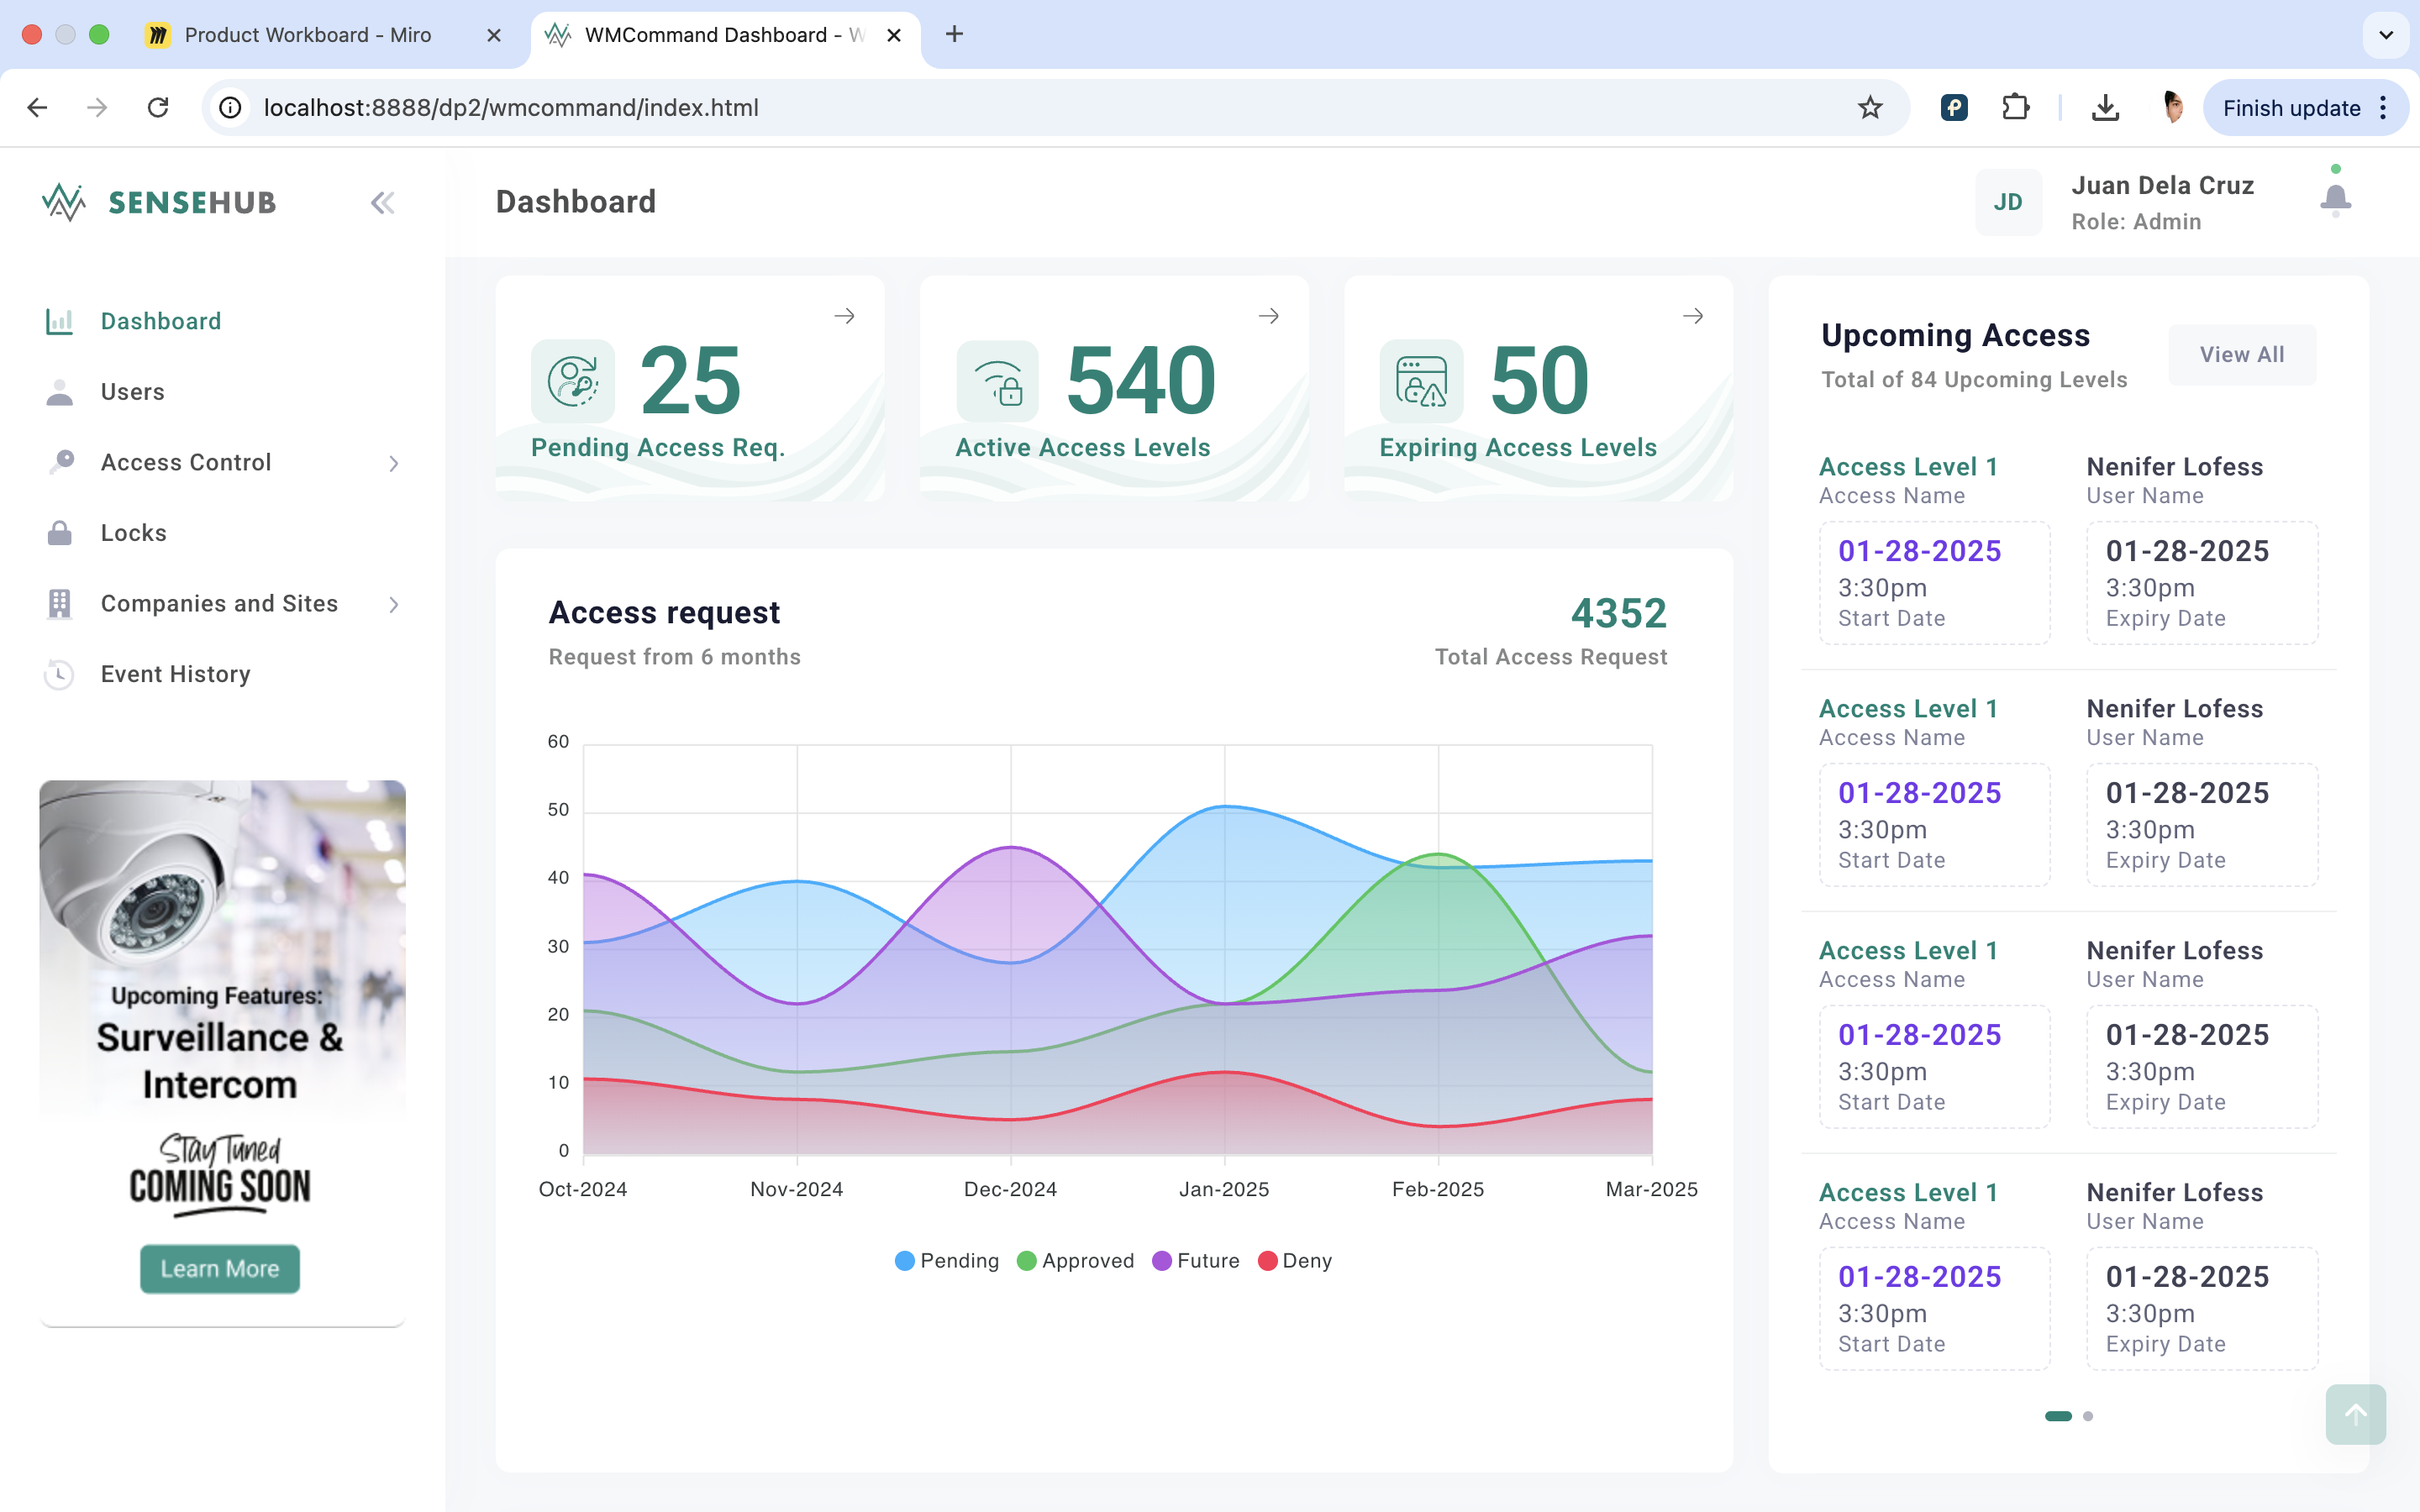Click the notification bell icon

pyautogui.click(x=2334, y=199)
